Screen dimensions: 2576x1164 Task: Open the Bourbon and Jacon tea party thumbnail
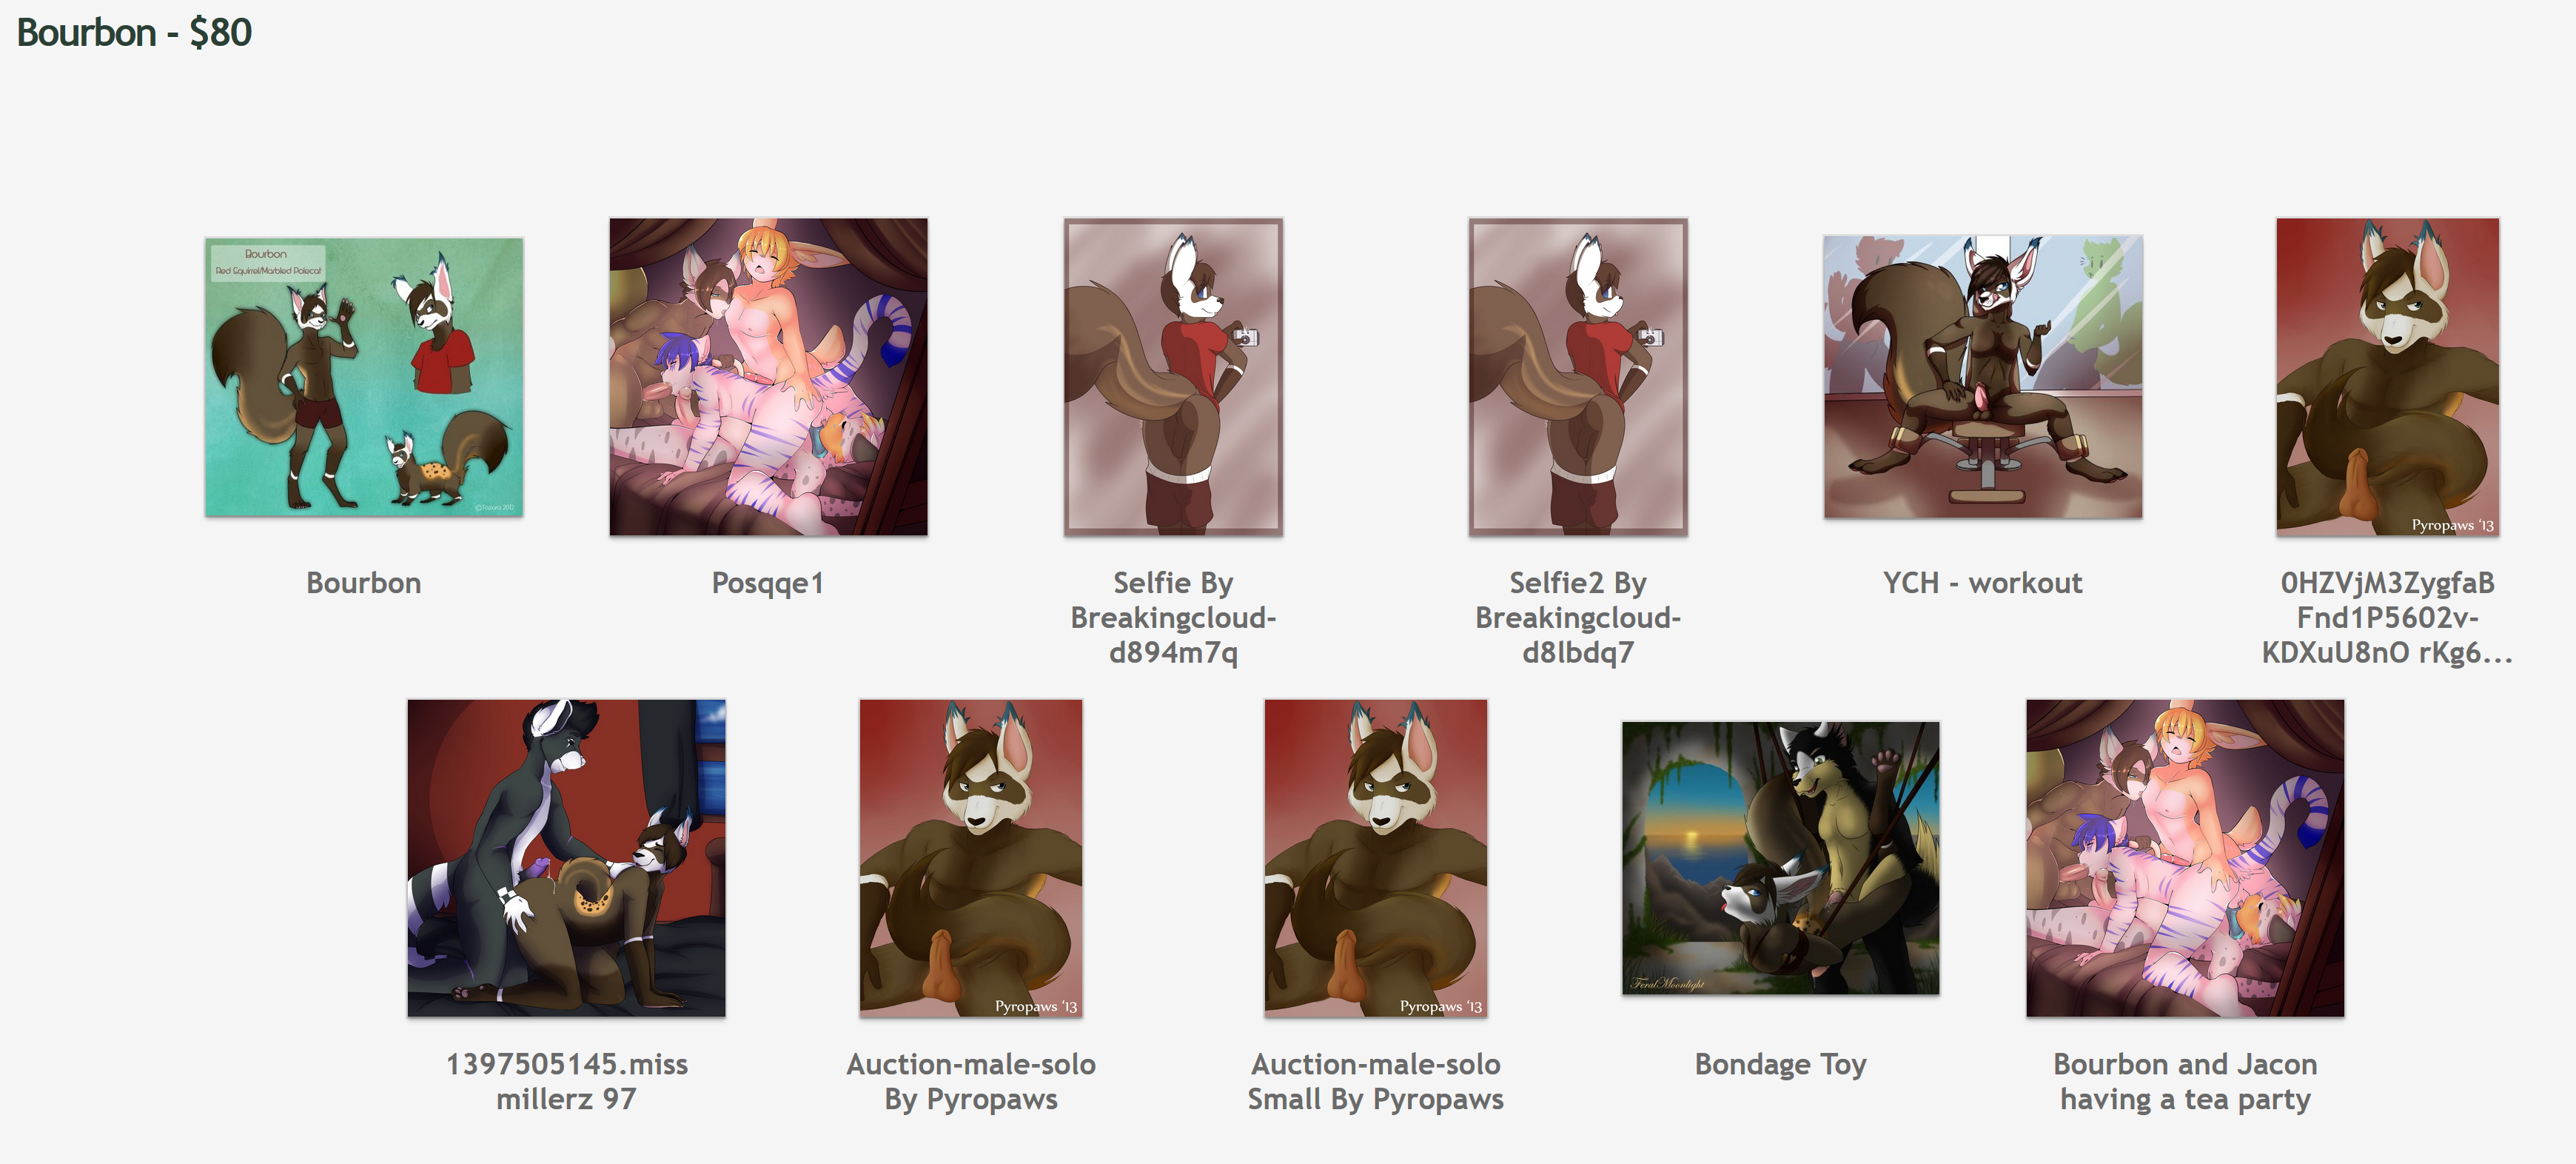point(2185,858)
